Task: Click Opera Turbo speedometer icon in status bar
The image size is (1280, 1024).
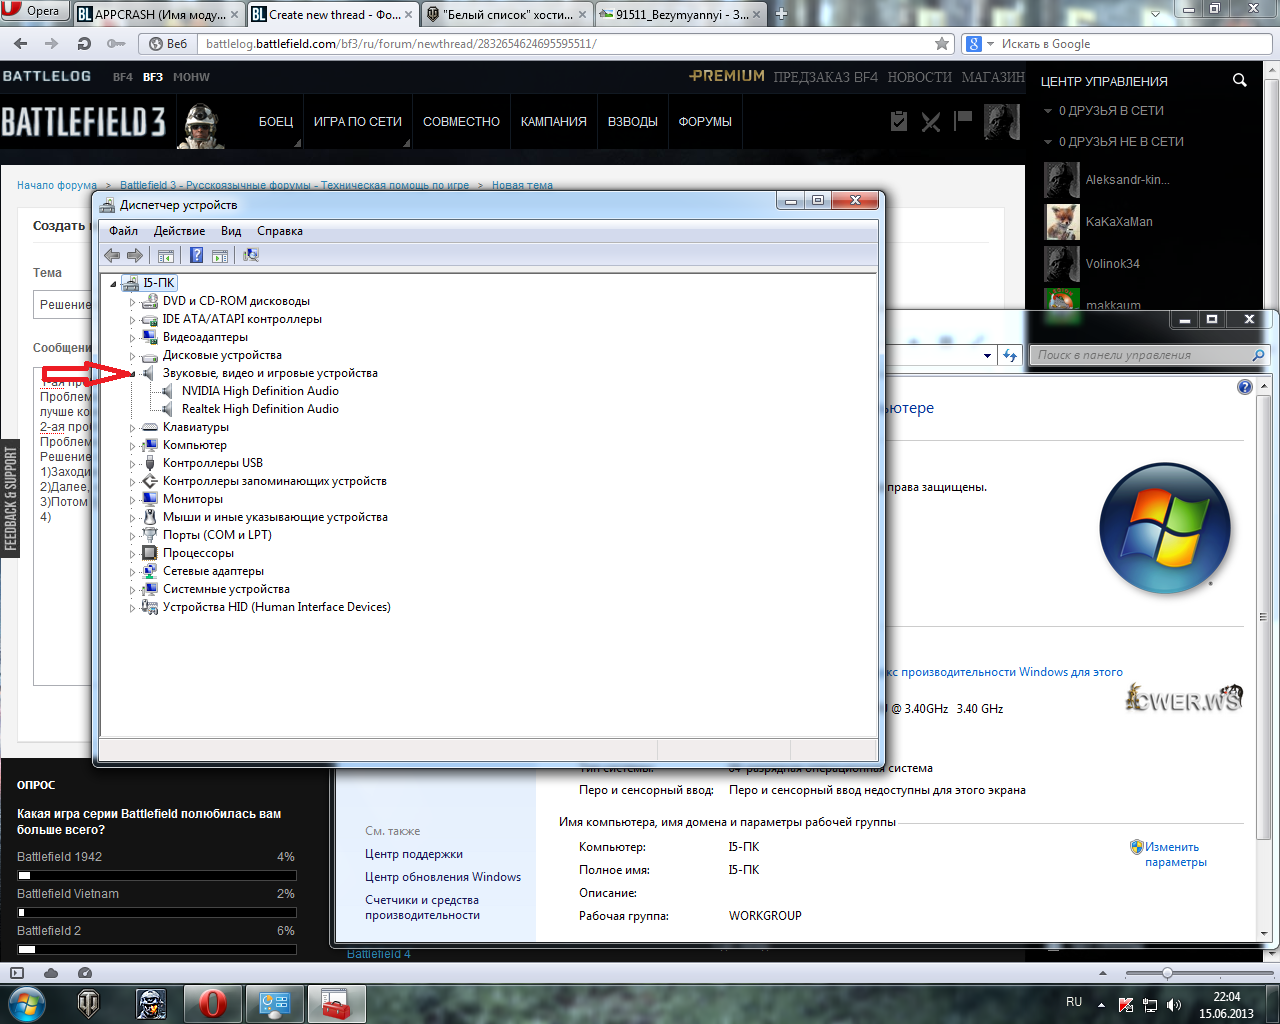Action: (x=85, y=973)
